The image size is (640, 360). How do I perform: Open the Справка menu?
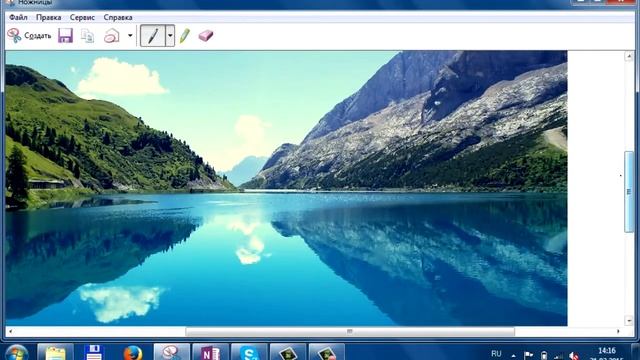coord(118,18)
